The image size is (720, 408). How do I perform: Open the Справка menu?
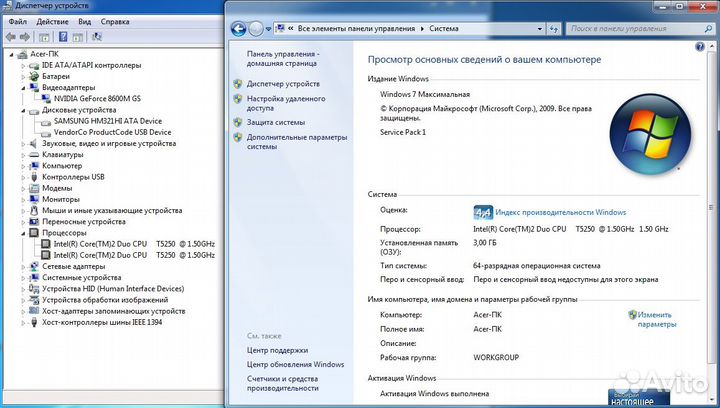tap(115, 22)
